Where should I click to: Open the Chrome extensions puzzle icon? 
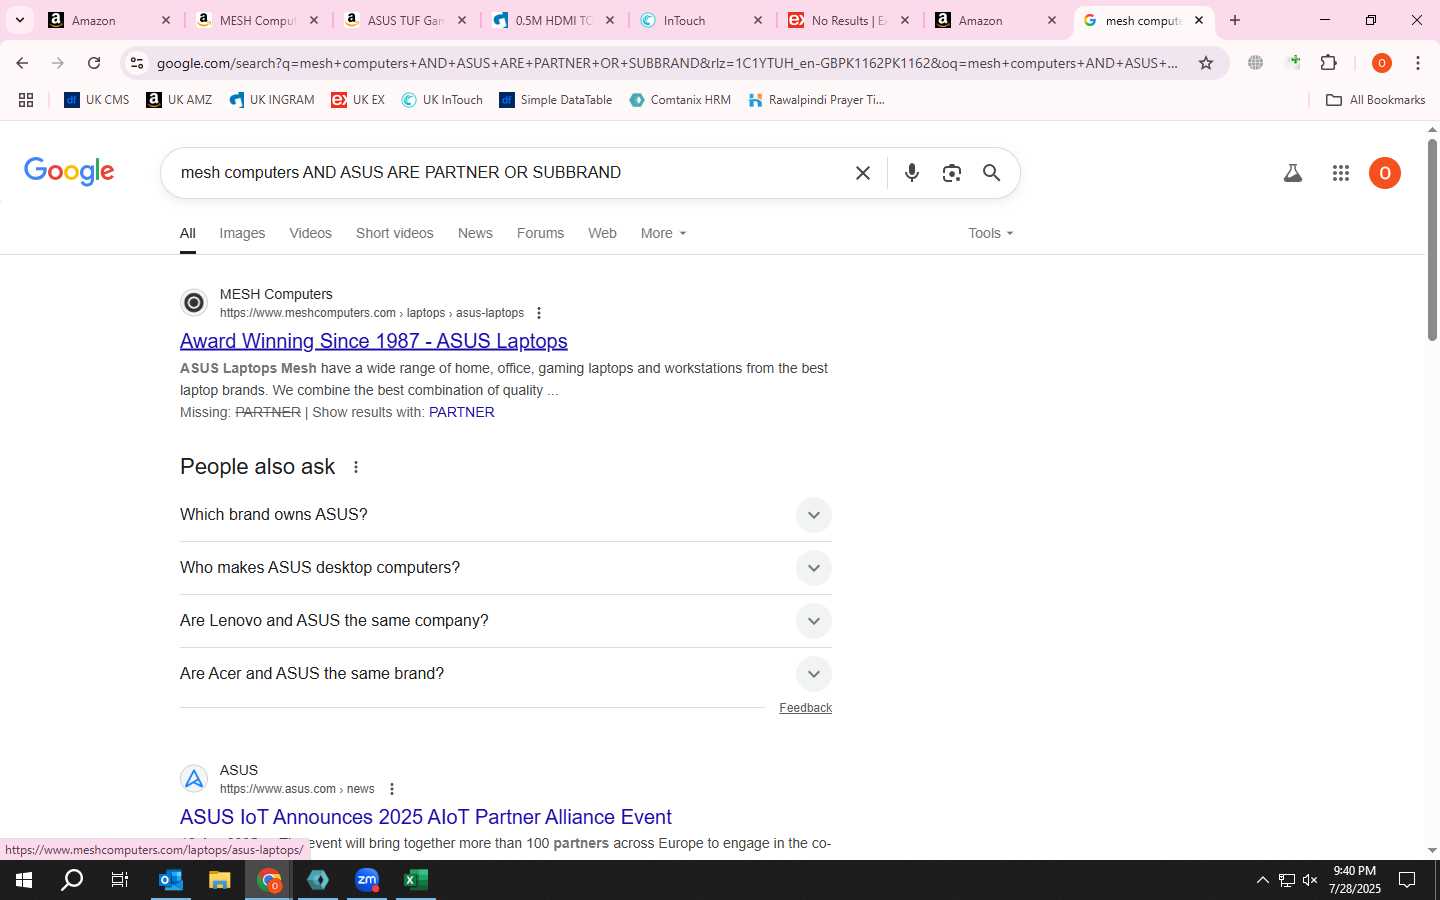[x=1329, y=63]
